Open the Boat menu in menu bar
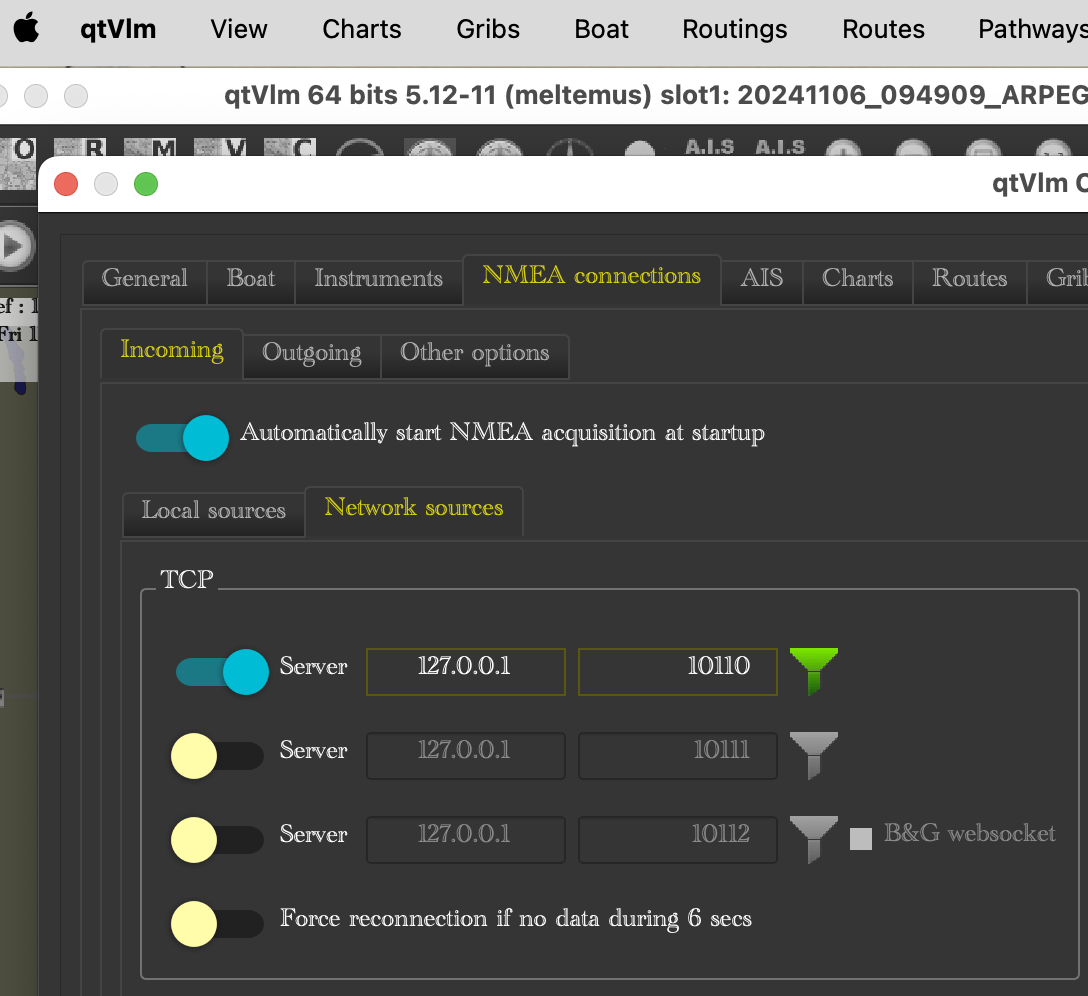This screenshot has height=996, width=1088. click(601, 29)
